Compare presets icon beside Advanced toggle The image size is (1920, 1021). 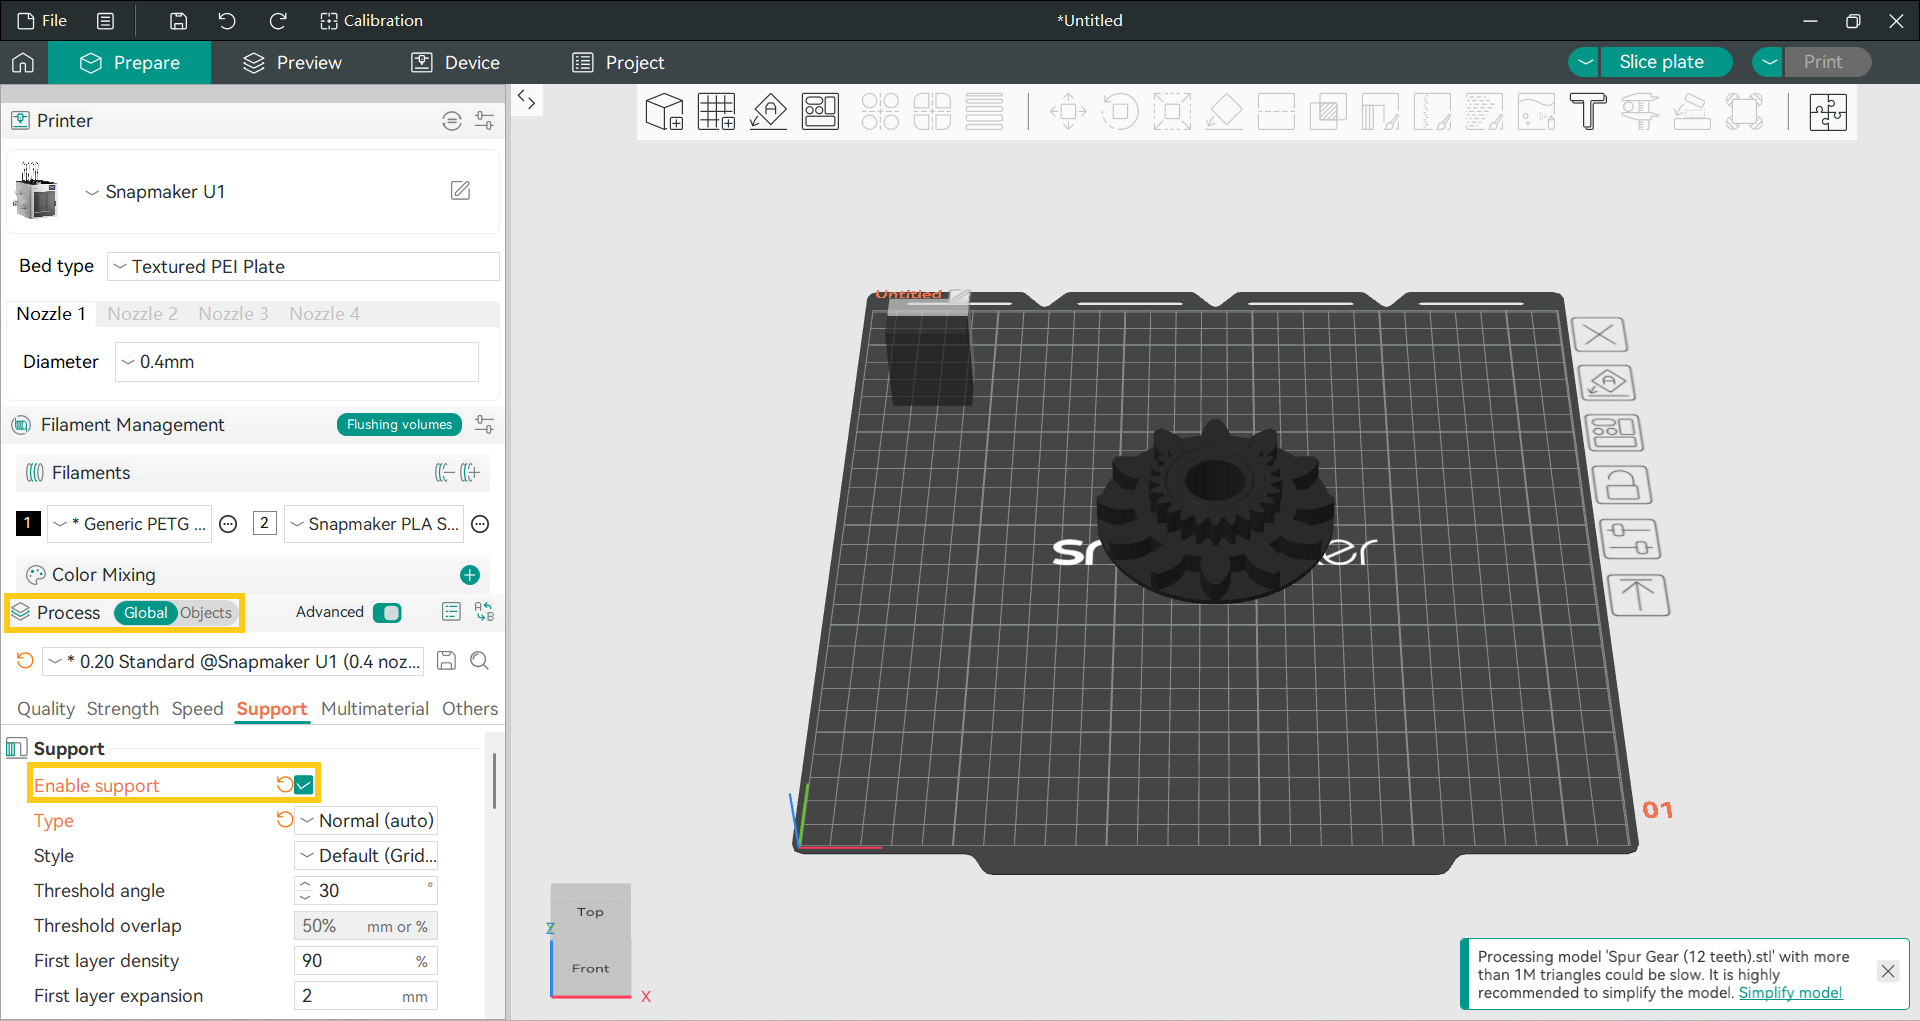click(x=485, y=612)
